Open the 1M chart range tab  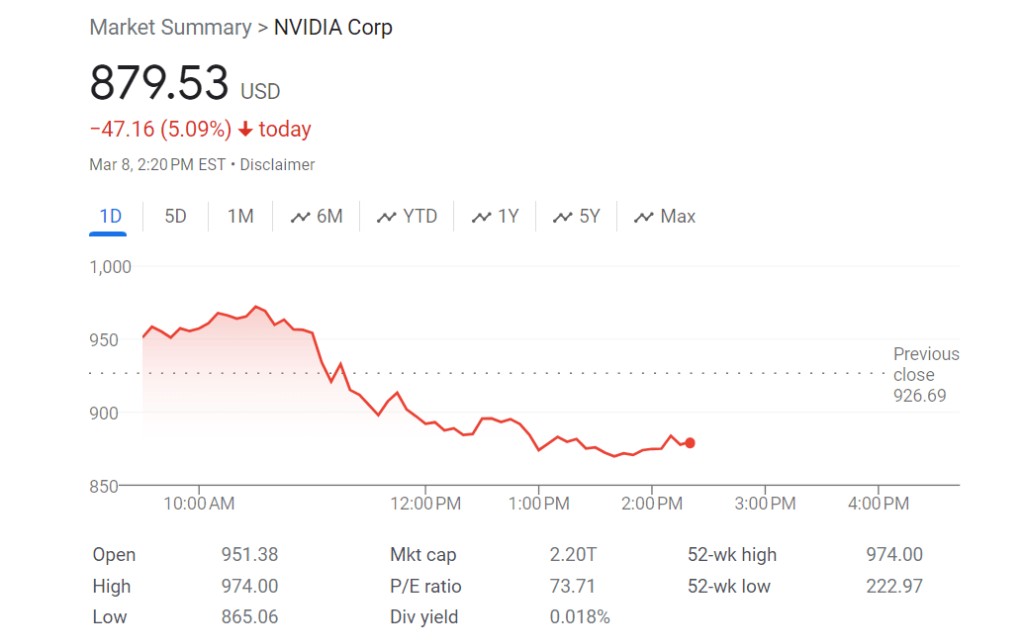coord(240,216)
